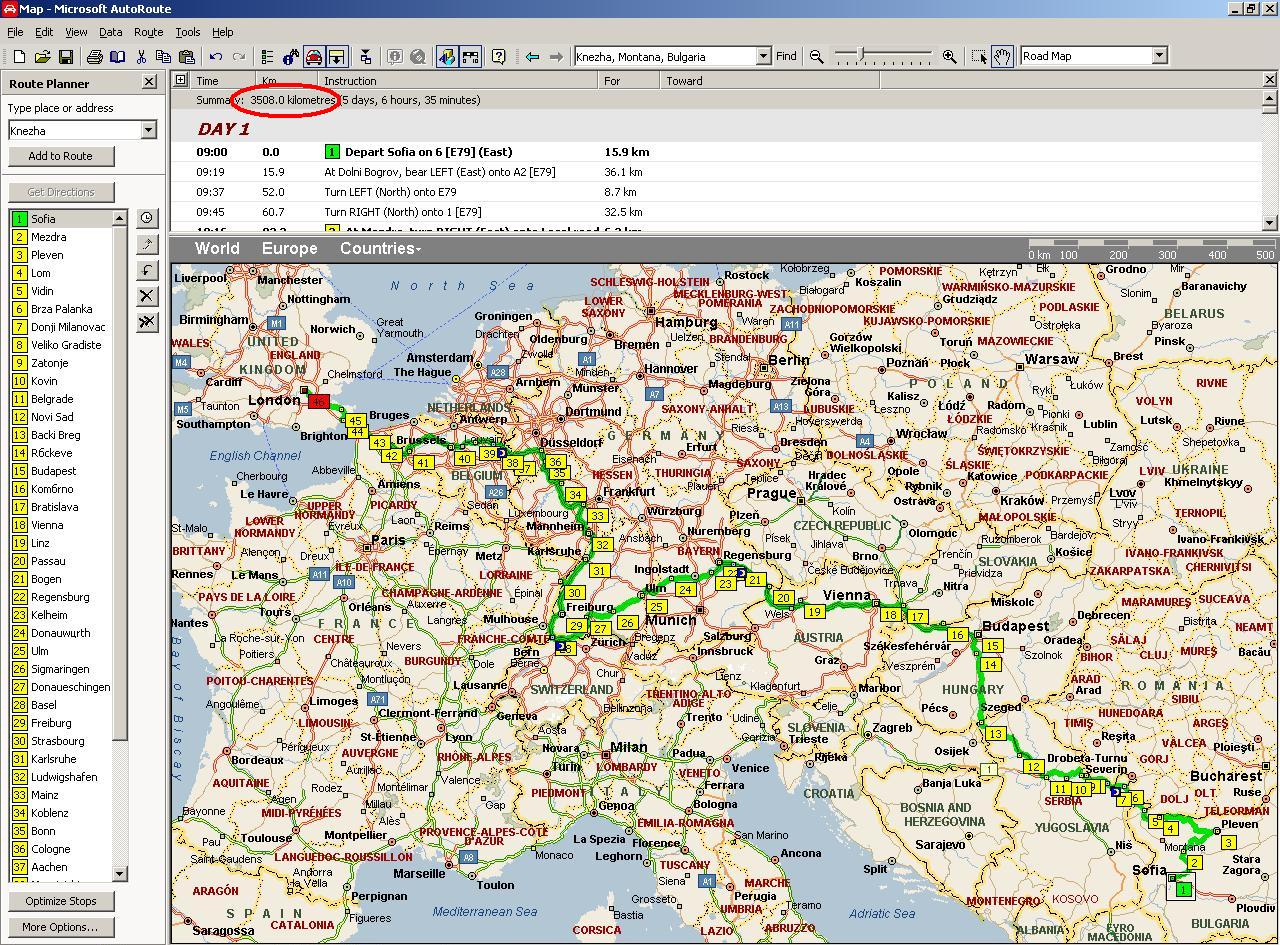Close the Route Planner pane
The image size is (1280, 945).
click(x=149, y=83)
